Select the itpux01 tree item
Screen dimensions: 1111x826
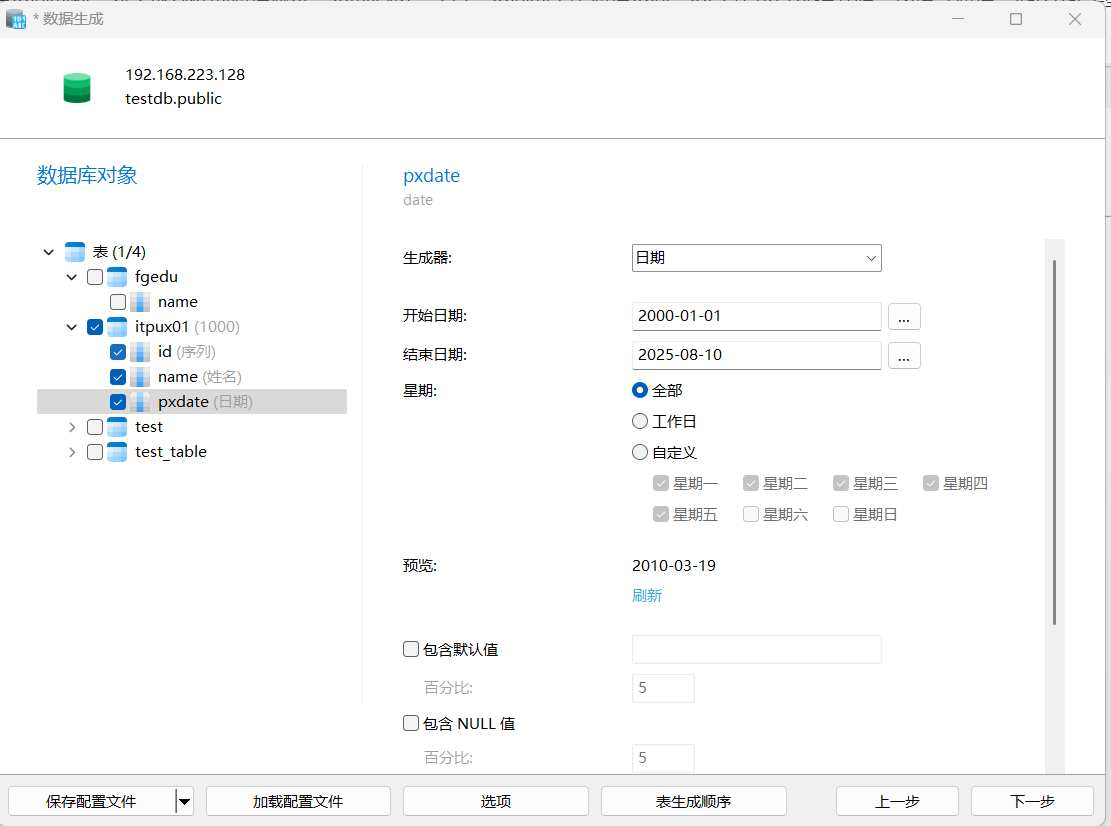pyautogui.click(x=162, y=327)
